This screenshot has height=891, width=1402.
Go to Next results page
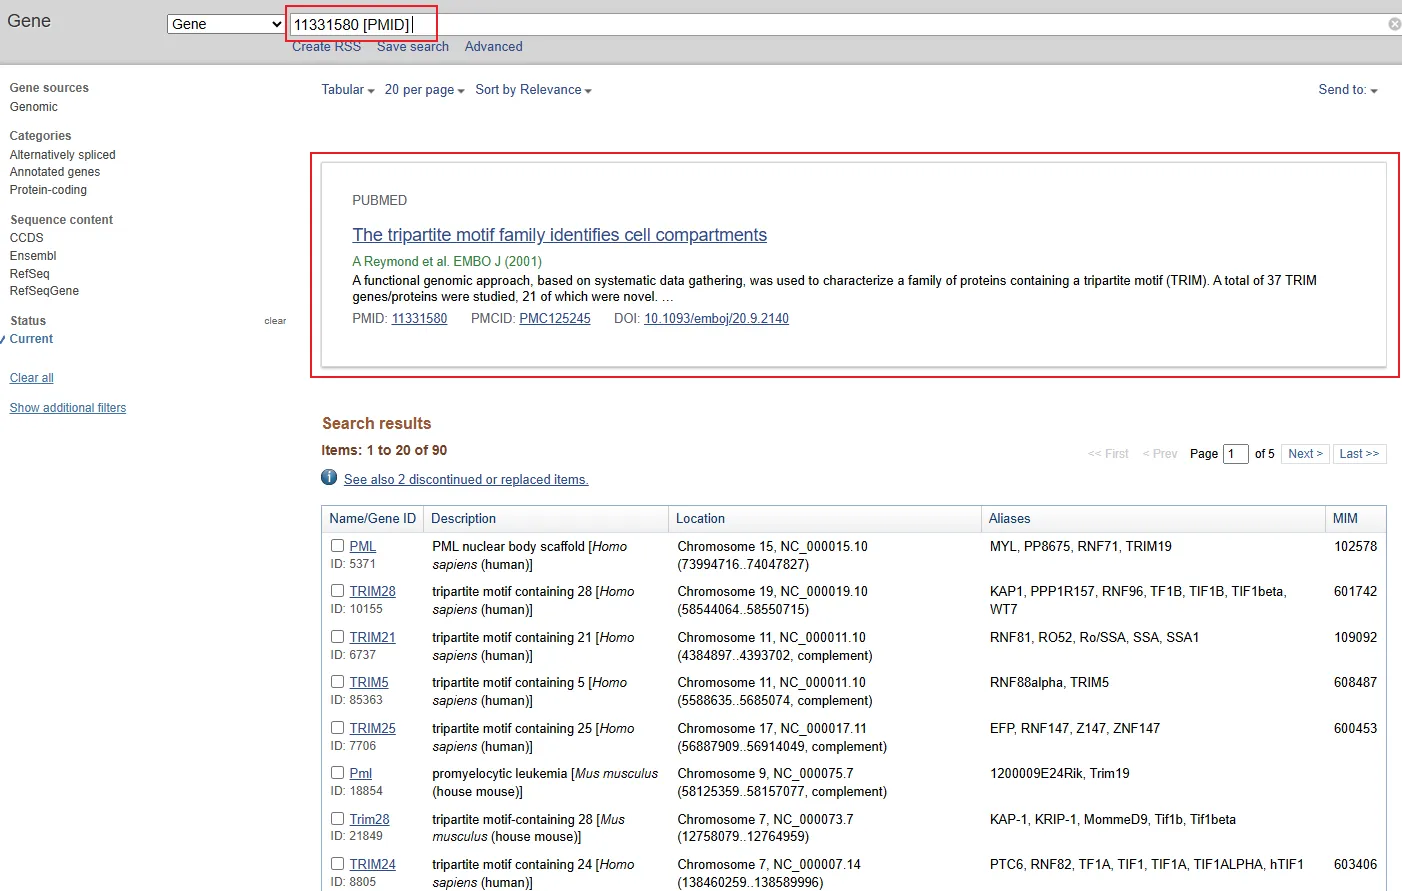tap(1305, 454)
